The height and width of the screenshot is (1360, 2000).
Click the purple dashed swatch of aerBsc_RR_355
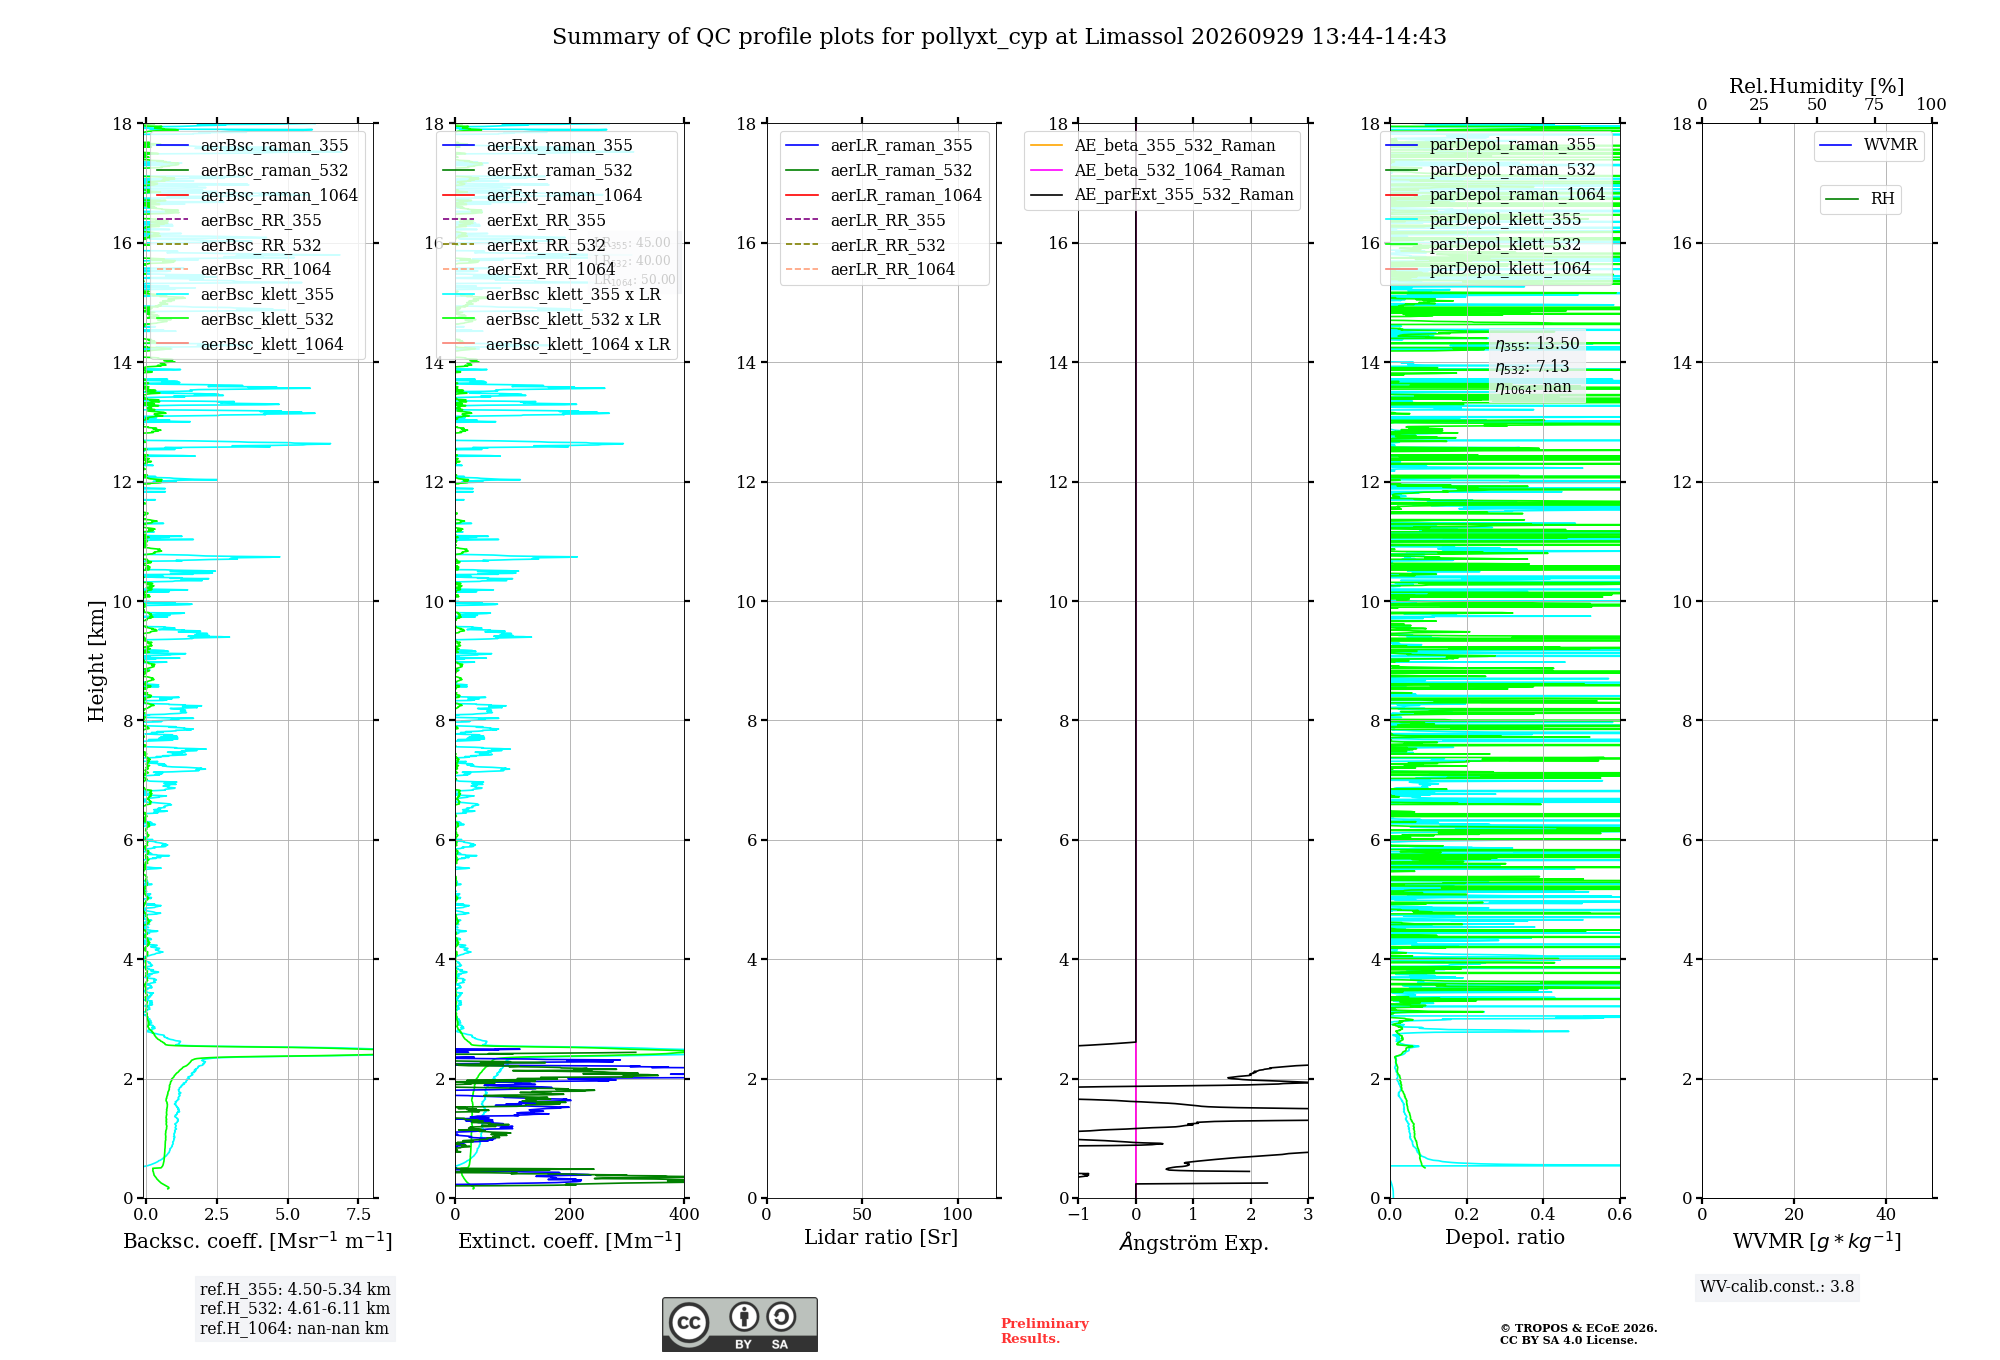[173, 221]
